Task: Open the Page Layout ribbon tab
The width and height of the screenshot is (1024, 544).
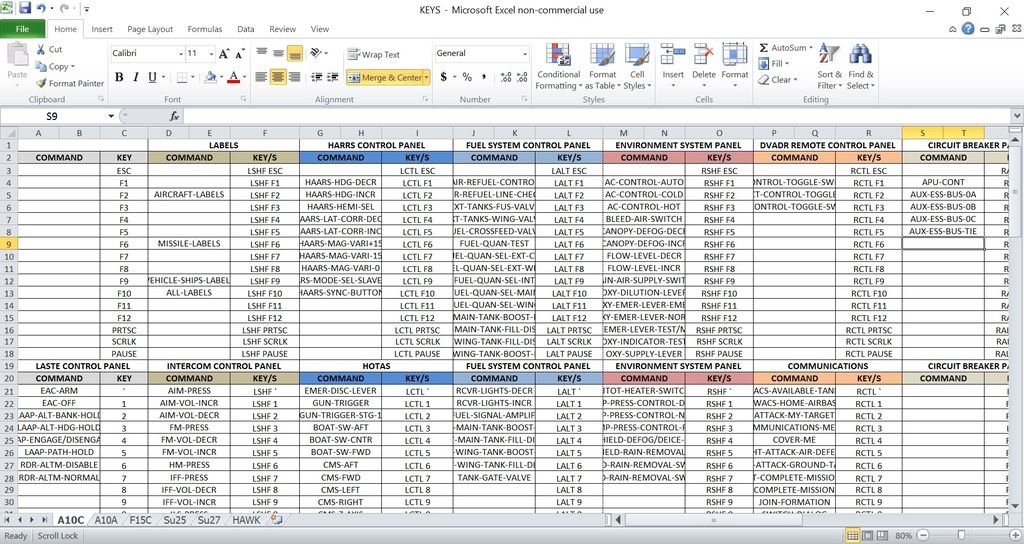Action: [150, 29]
